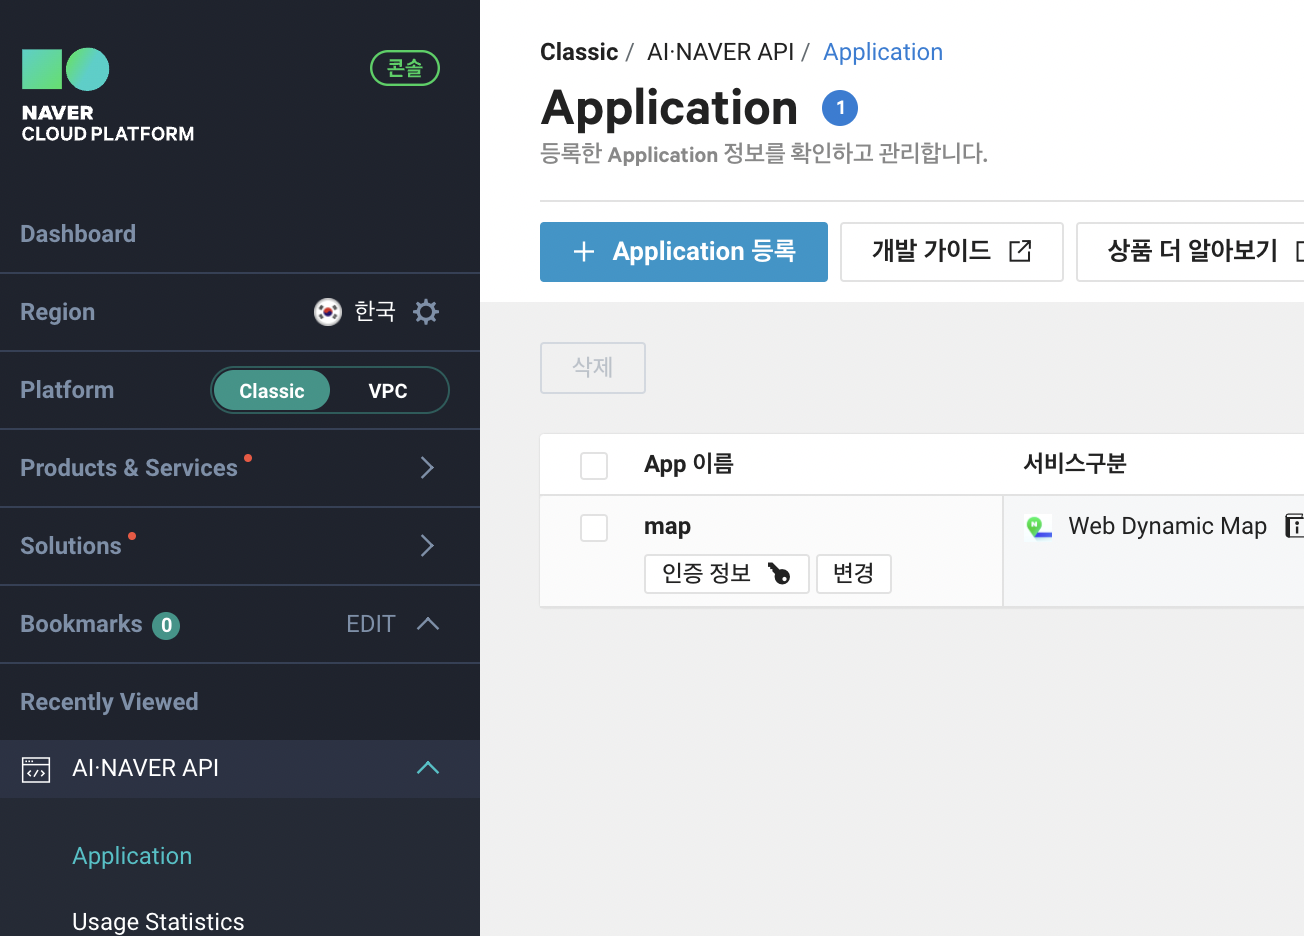
Task: Open the green 콘솔 console badge
Action: coord(405,68)
